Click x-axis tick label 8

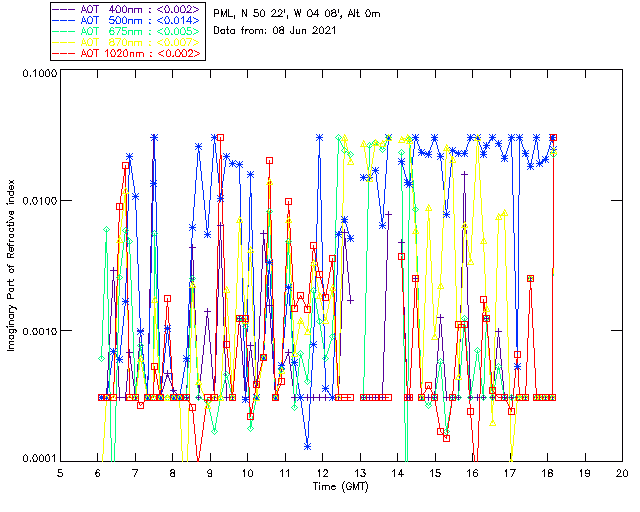(x=173, y=473)
